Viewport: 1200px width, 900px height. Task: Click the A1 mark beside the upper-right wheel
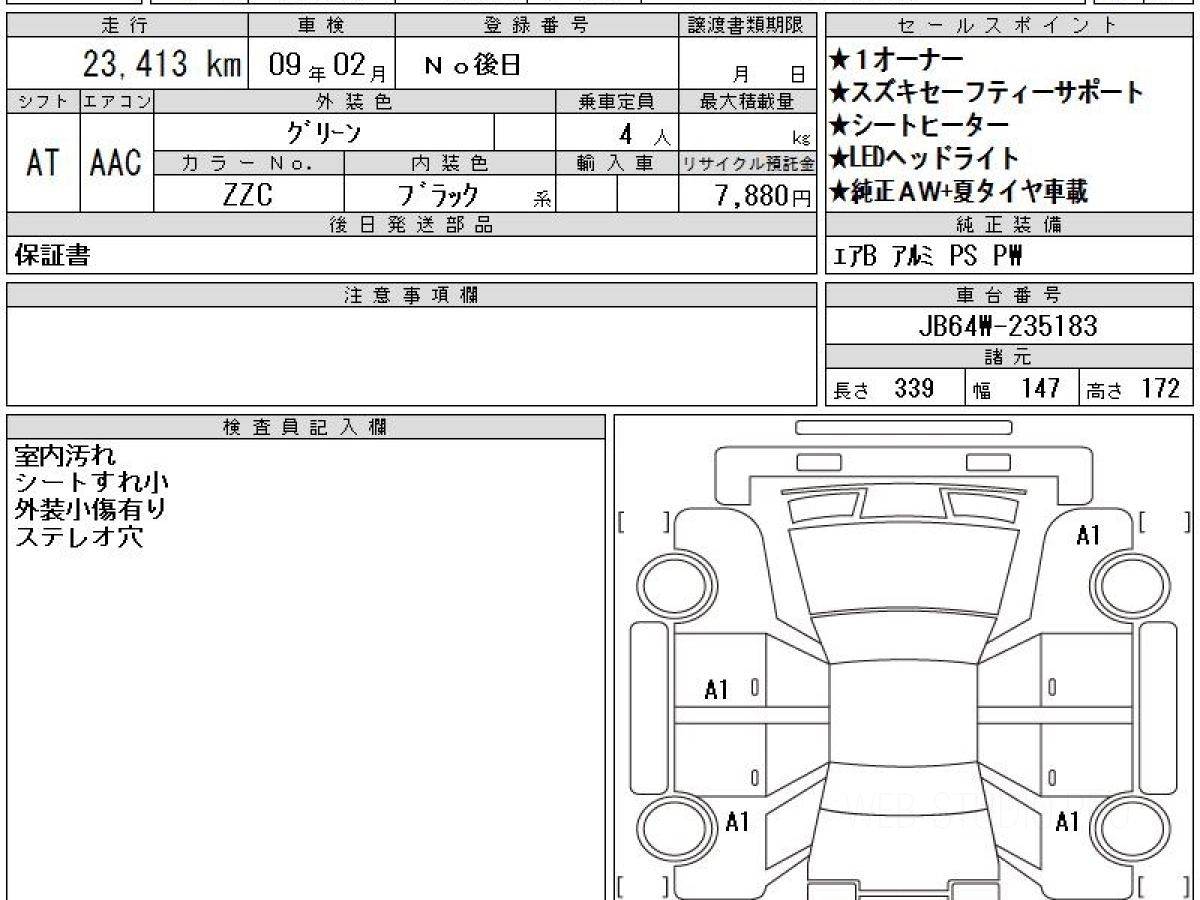(1088, 536)
